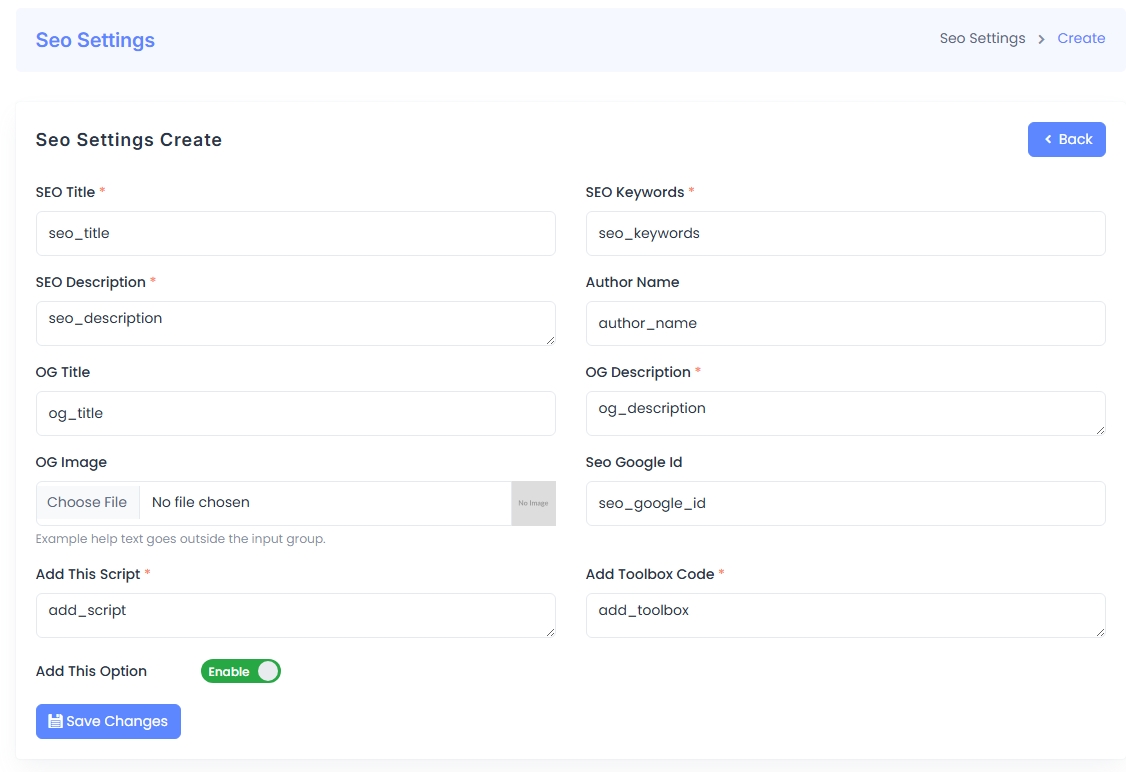Open the Seo Settings breadcrumb link

pos(982,38)
